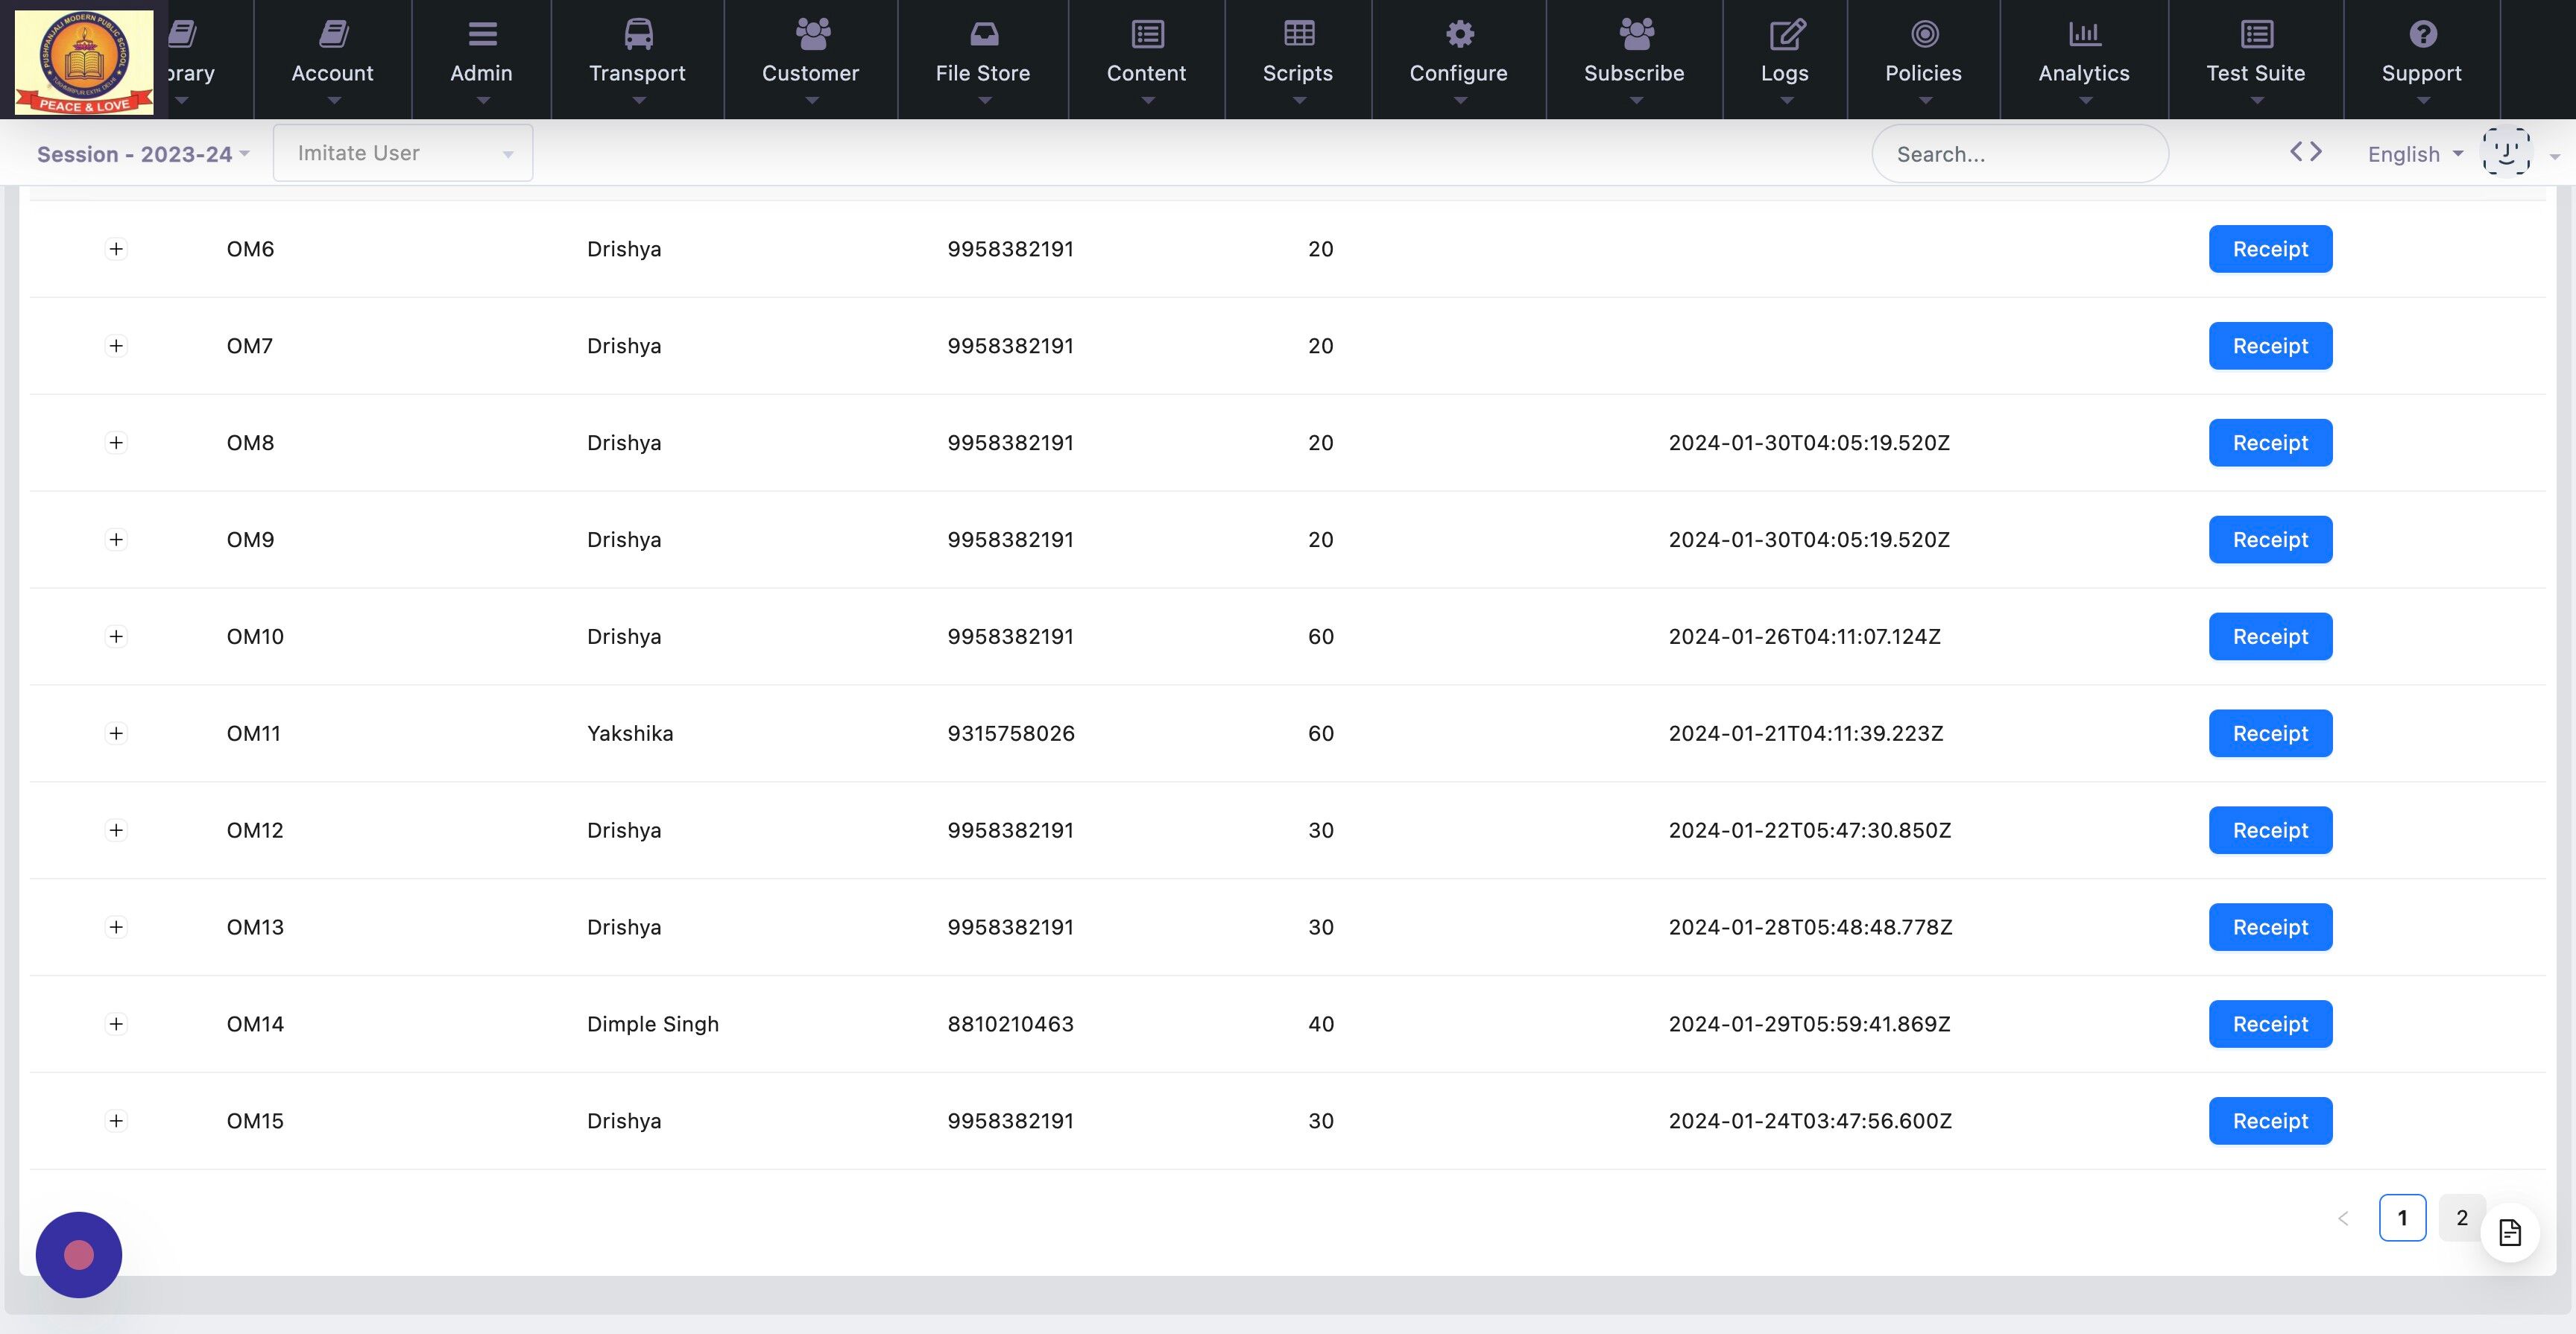
Task: Click the purple record circle button
Action: 79,1254
